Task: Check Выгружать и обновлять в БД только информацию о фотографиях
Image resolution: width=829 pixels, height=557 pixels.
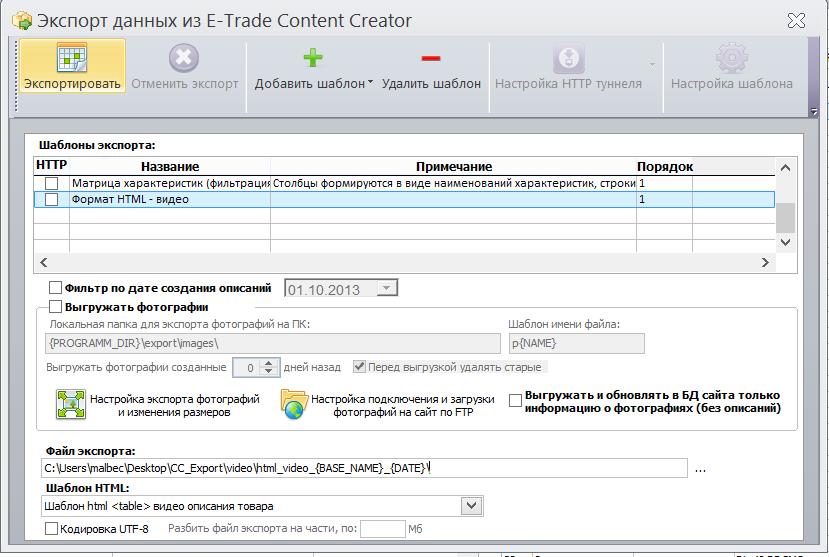Action: 515,401
